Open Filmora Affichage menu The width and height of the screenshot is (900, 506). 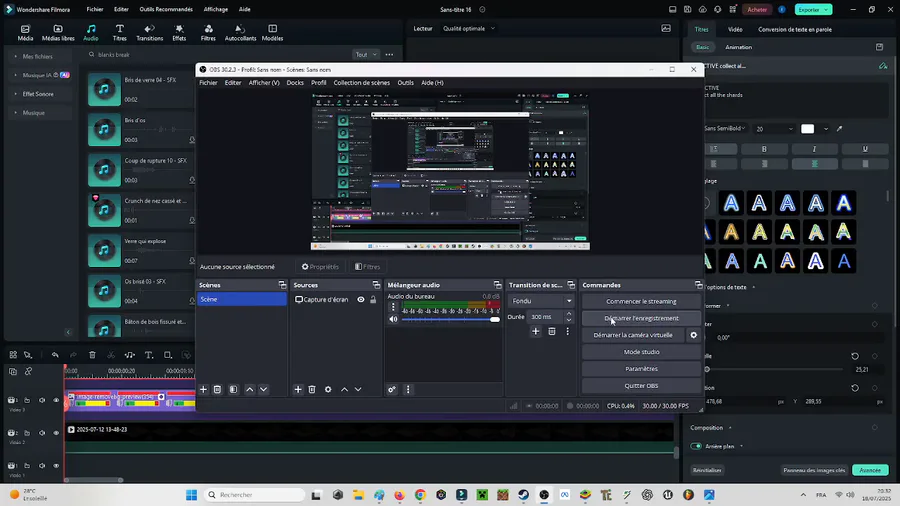216,9
